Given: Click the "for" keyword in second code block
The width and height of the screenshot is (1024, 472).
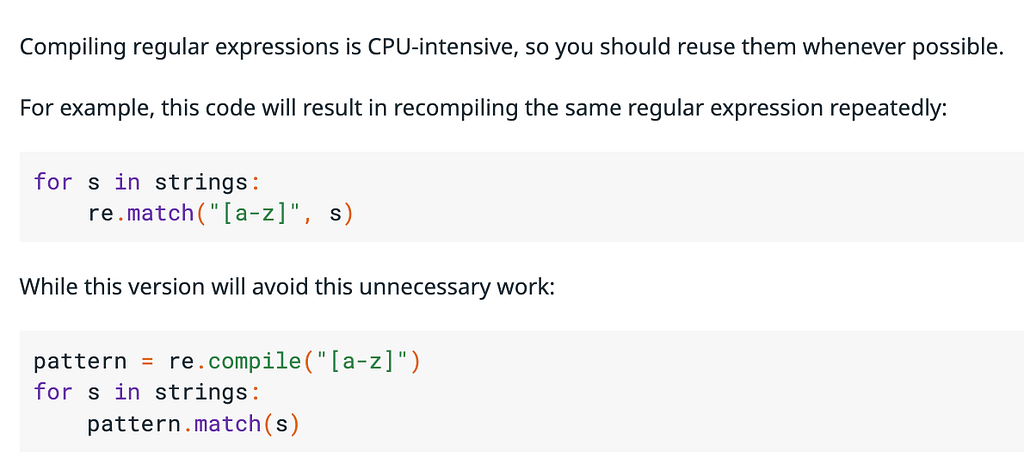Looking at the screenshot, I should pyautogui.click(x=54, y=392).
